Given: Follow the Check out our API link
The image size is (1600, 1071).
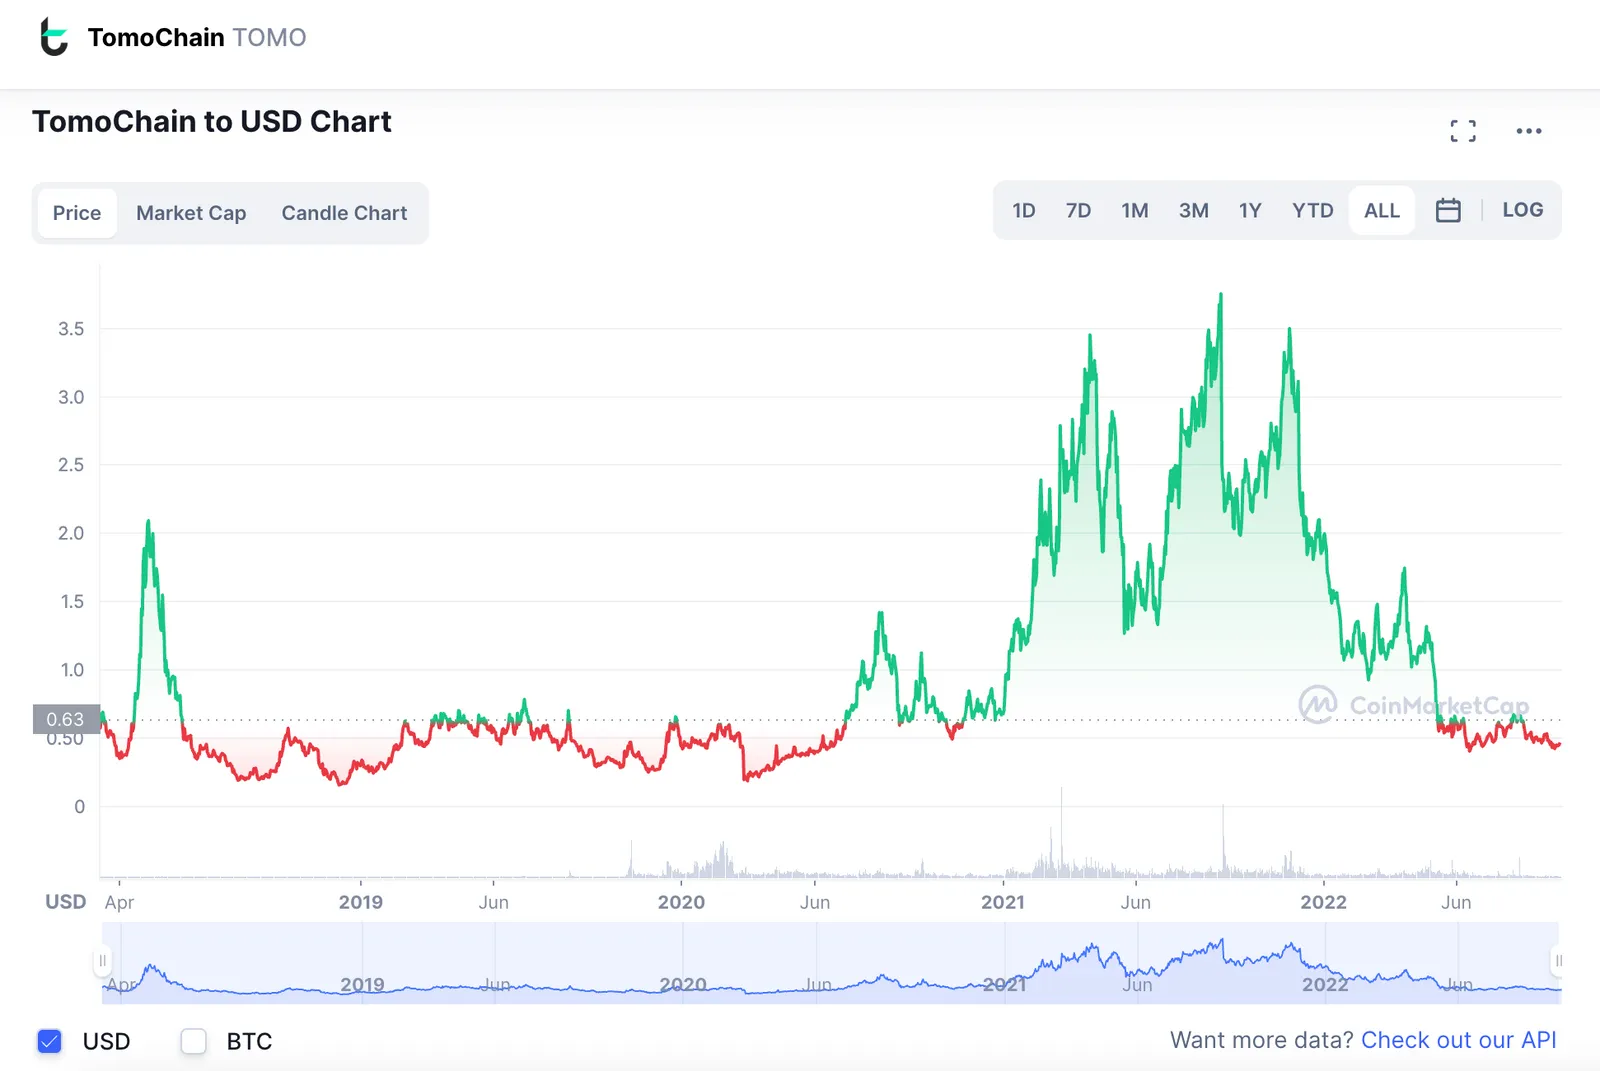Looking at the screenshot, I should [x=1458, y=1040].
